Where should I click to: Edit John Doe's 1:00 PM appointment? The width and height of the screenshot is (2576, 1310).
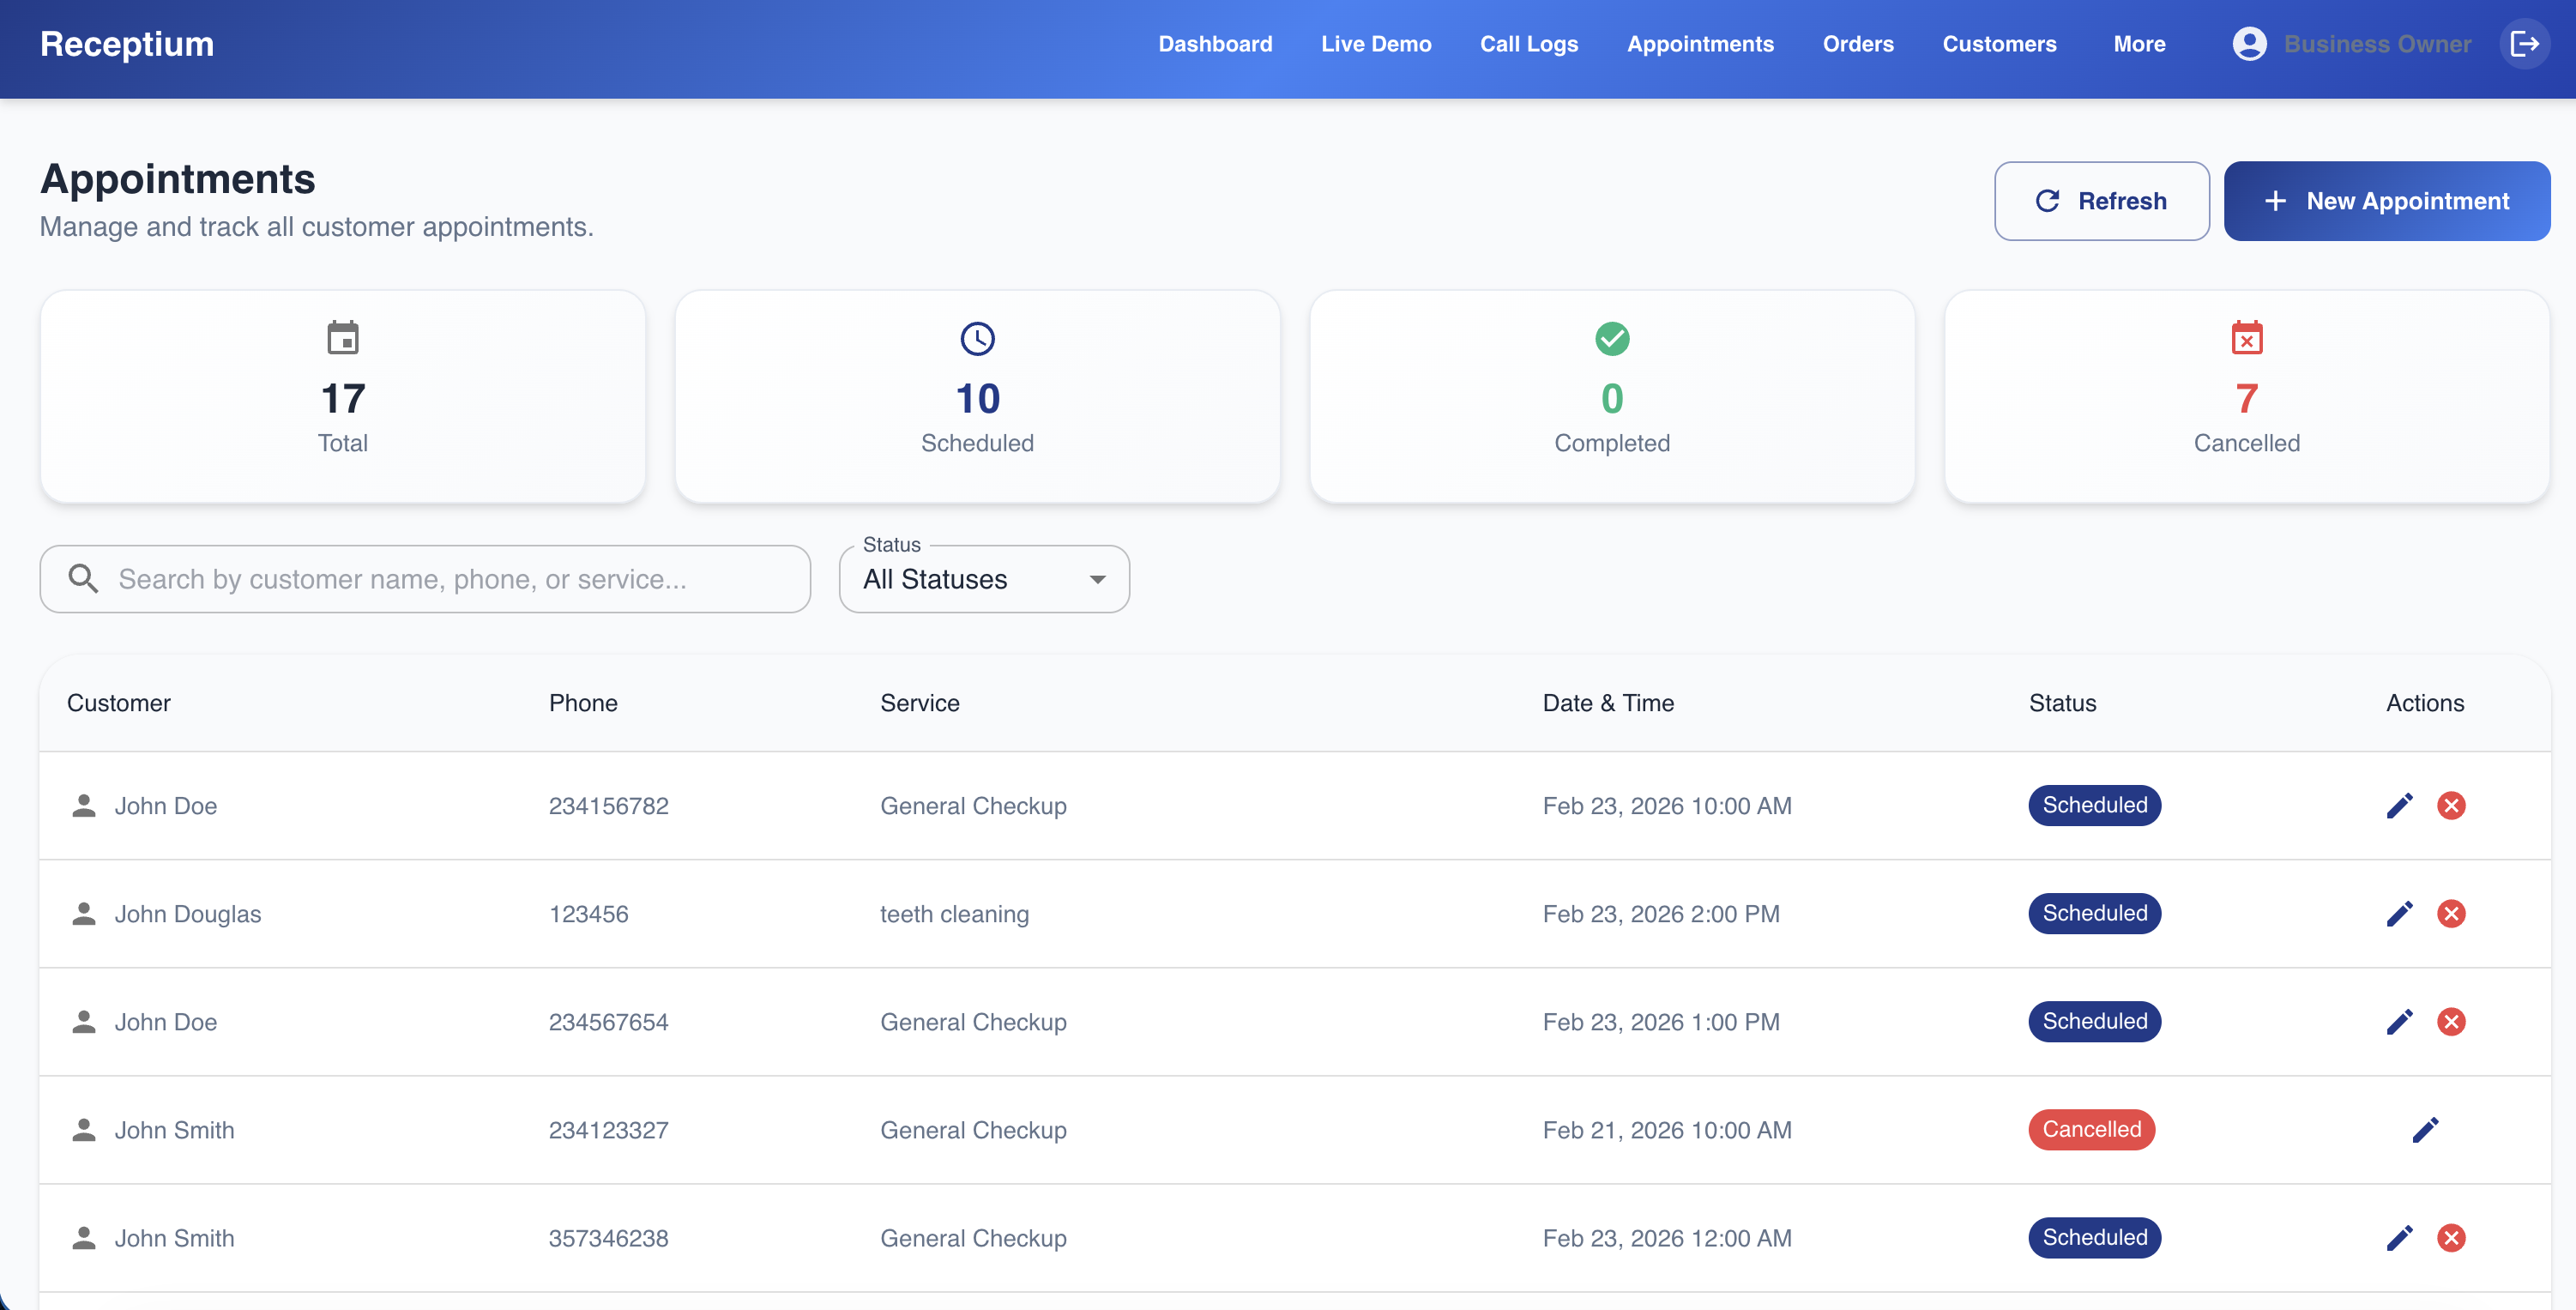pyautogui.click(x=2399, y=1022)
